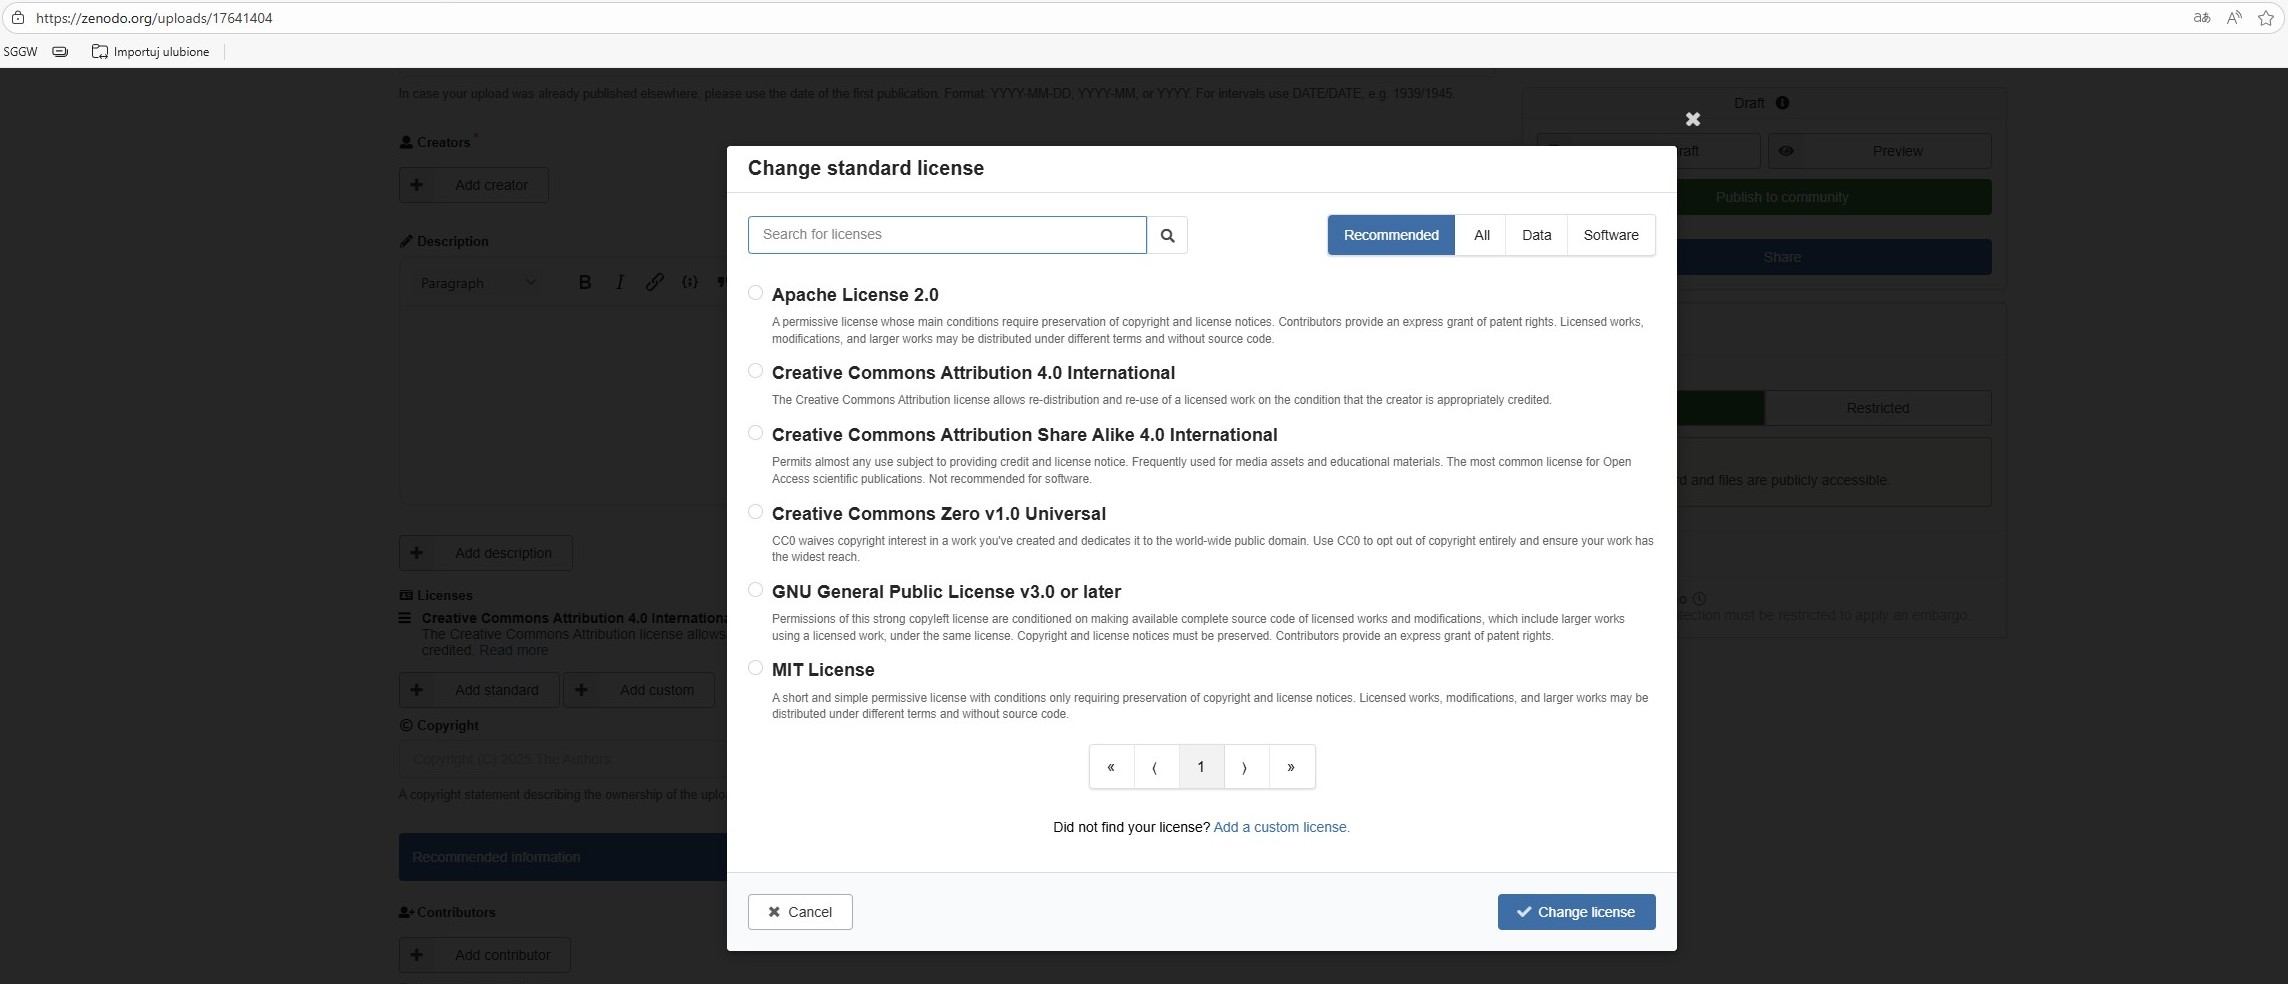Filter licenses by Data tab
The image size is (2288, 984).
click(1536, 235)
